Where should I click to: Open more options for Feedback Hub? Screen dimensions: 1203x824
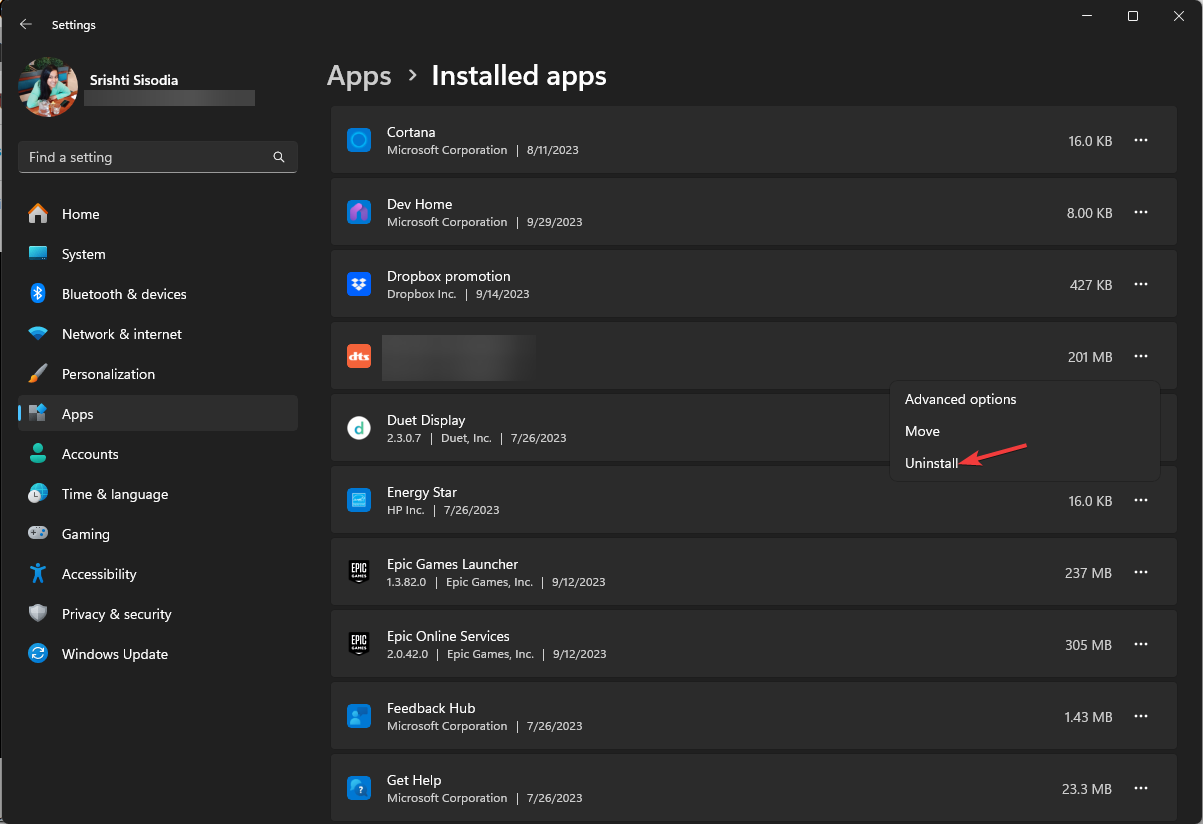click(1141, 717)
